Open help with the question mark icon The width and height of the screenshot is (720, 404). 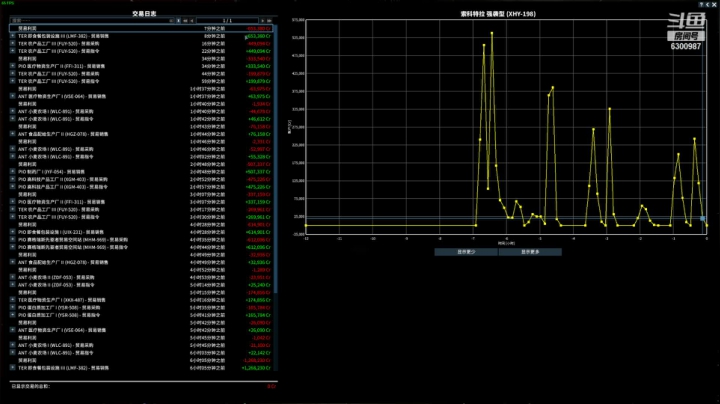701,4
